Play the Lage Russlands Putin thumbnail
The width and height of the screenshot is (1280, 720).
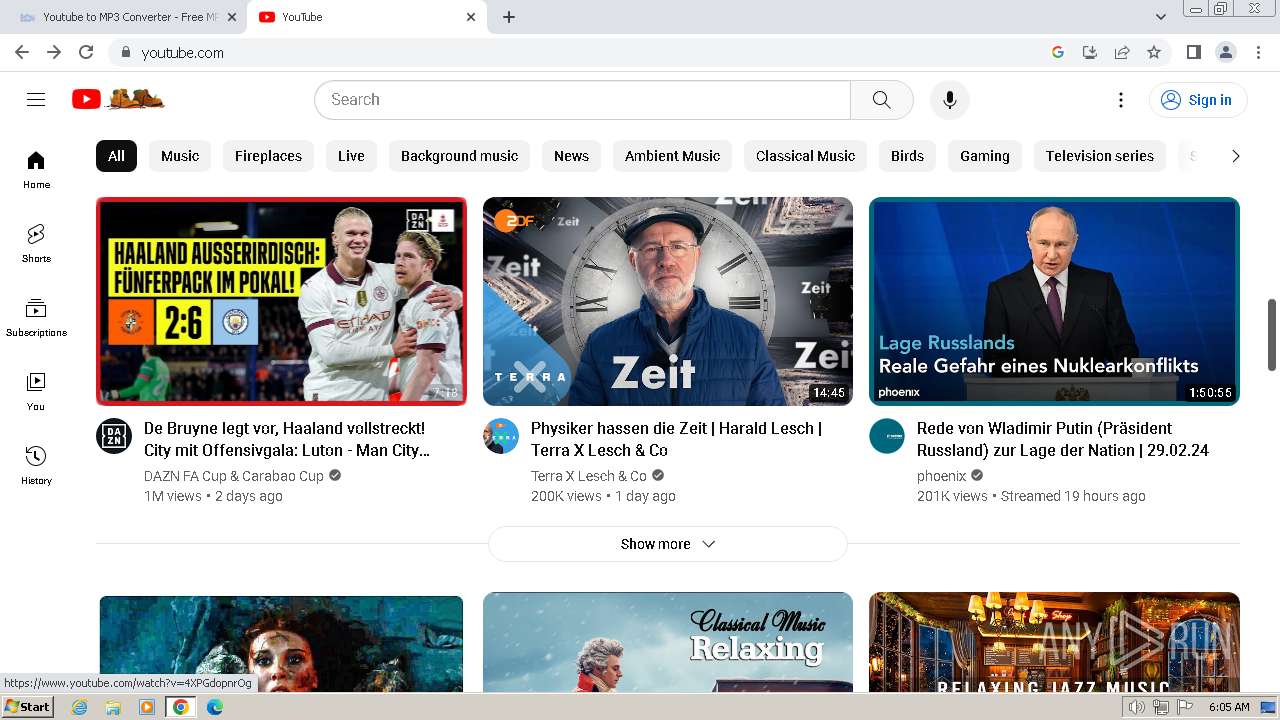[x=1054, y=301]
